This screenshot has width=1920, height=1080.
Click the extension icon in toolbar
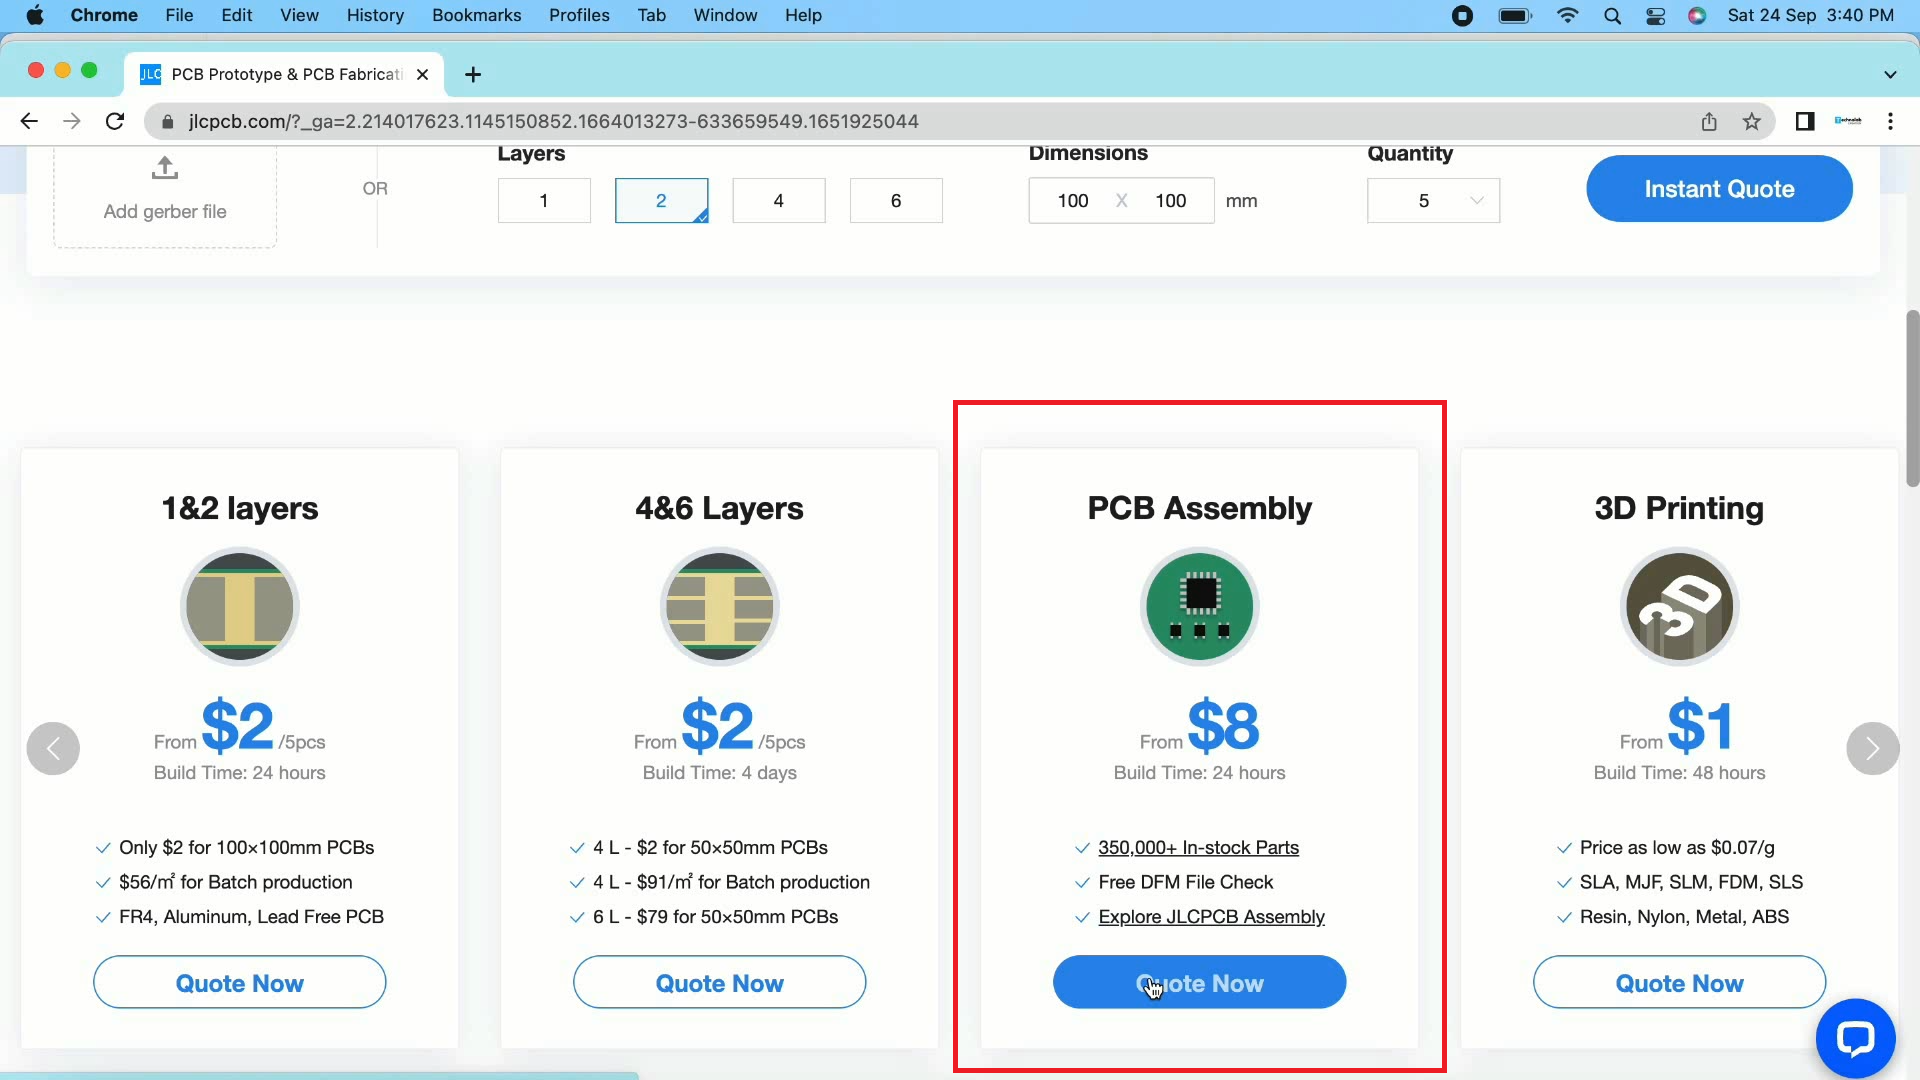click(x=1848, y=121)
